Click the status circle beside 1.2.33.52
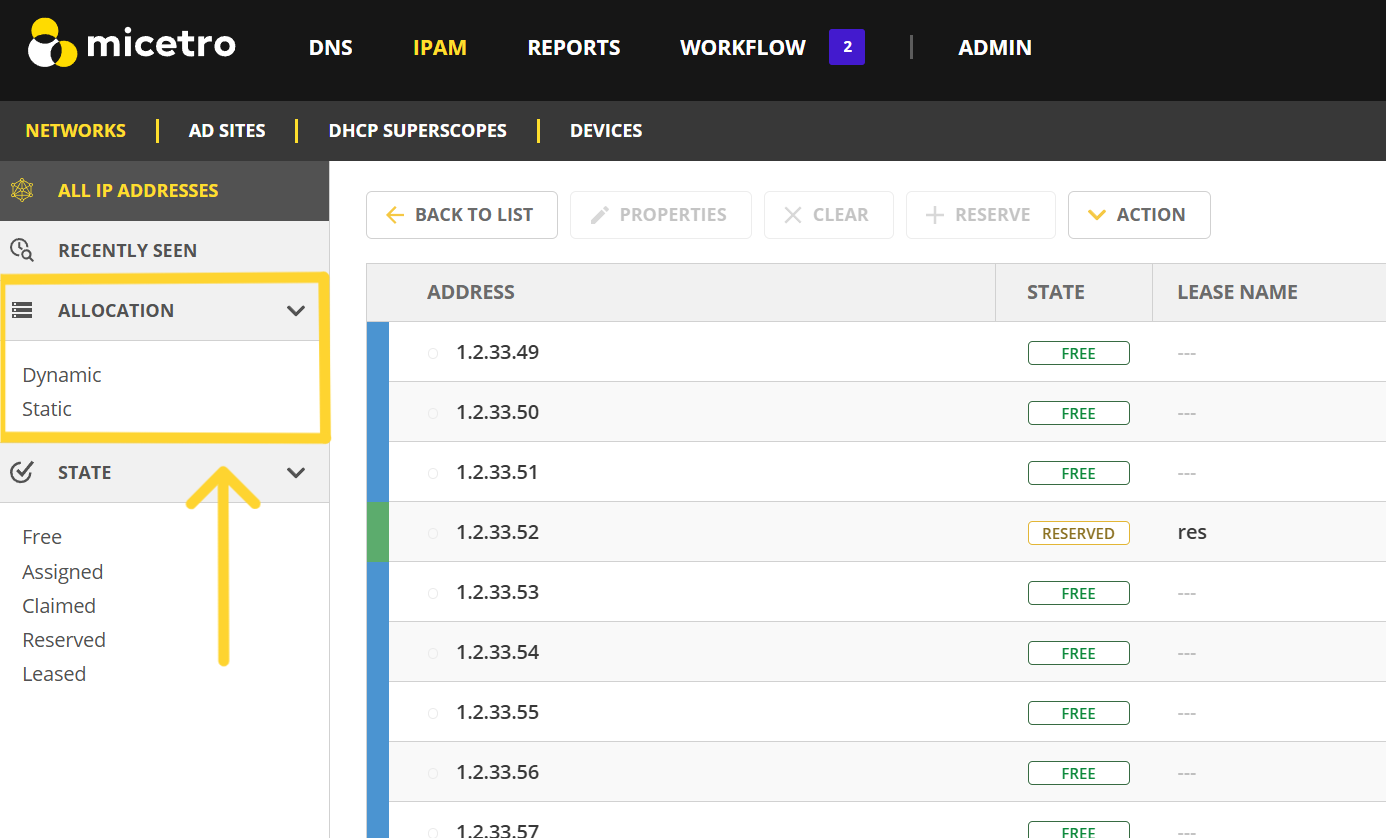 coord(433,533)
